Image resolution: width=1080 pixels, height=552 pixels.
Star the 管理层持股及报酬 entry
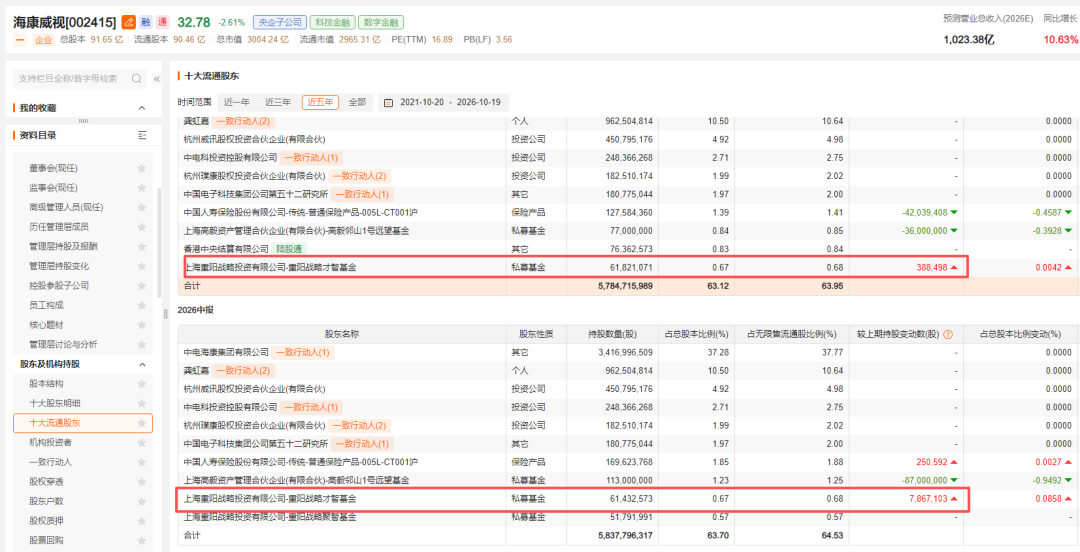[142, 246]
